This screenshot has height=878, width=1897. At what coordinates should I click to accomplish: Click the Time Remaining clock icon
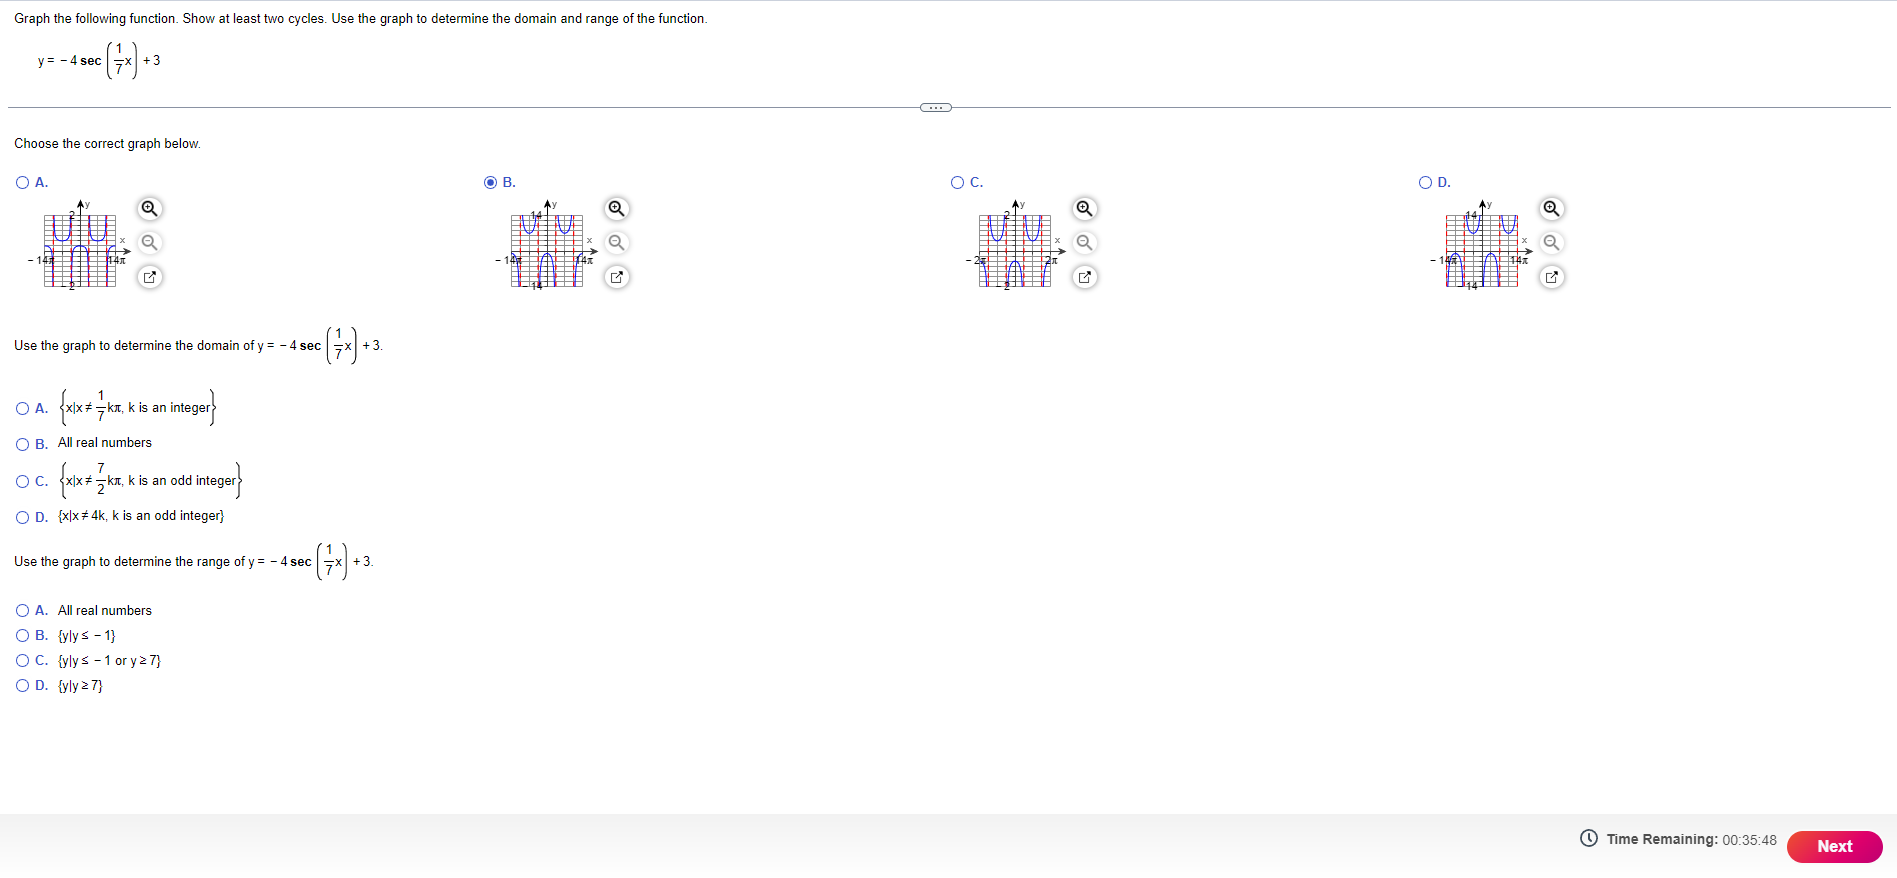[1589, 838]
